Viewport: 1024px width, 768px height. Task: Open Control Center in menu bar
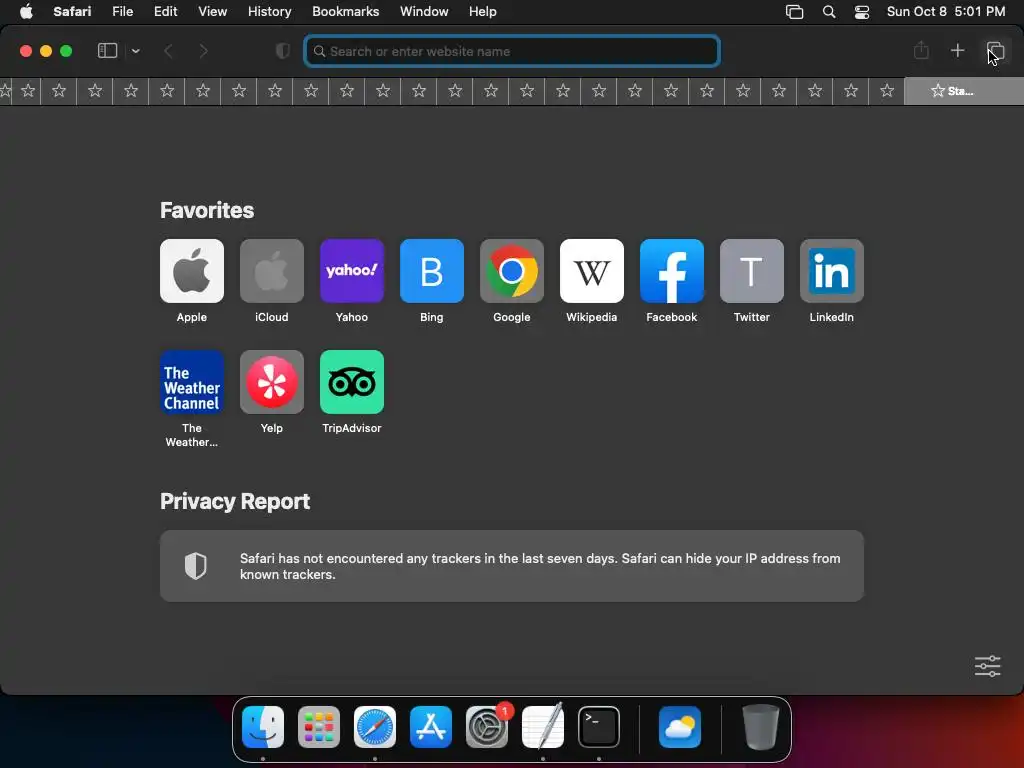862,12
